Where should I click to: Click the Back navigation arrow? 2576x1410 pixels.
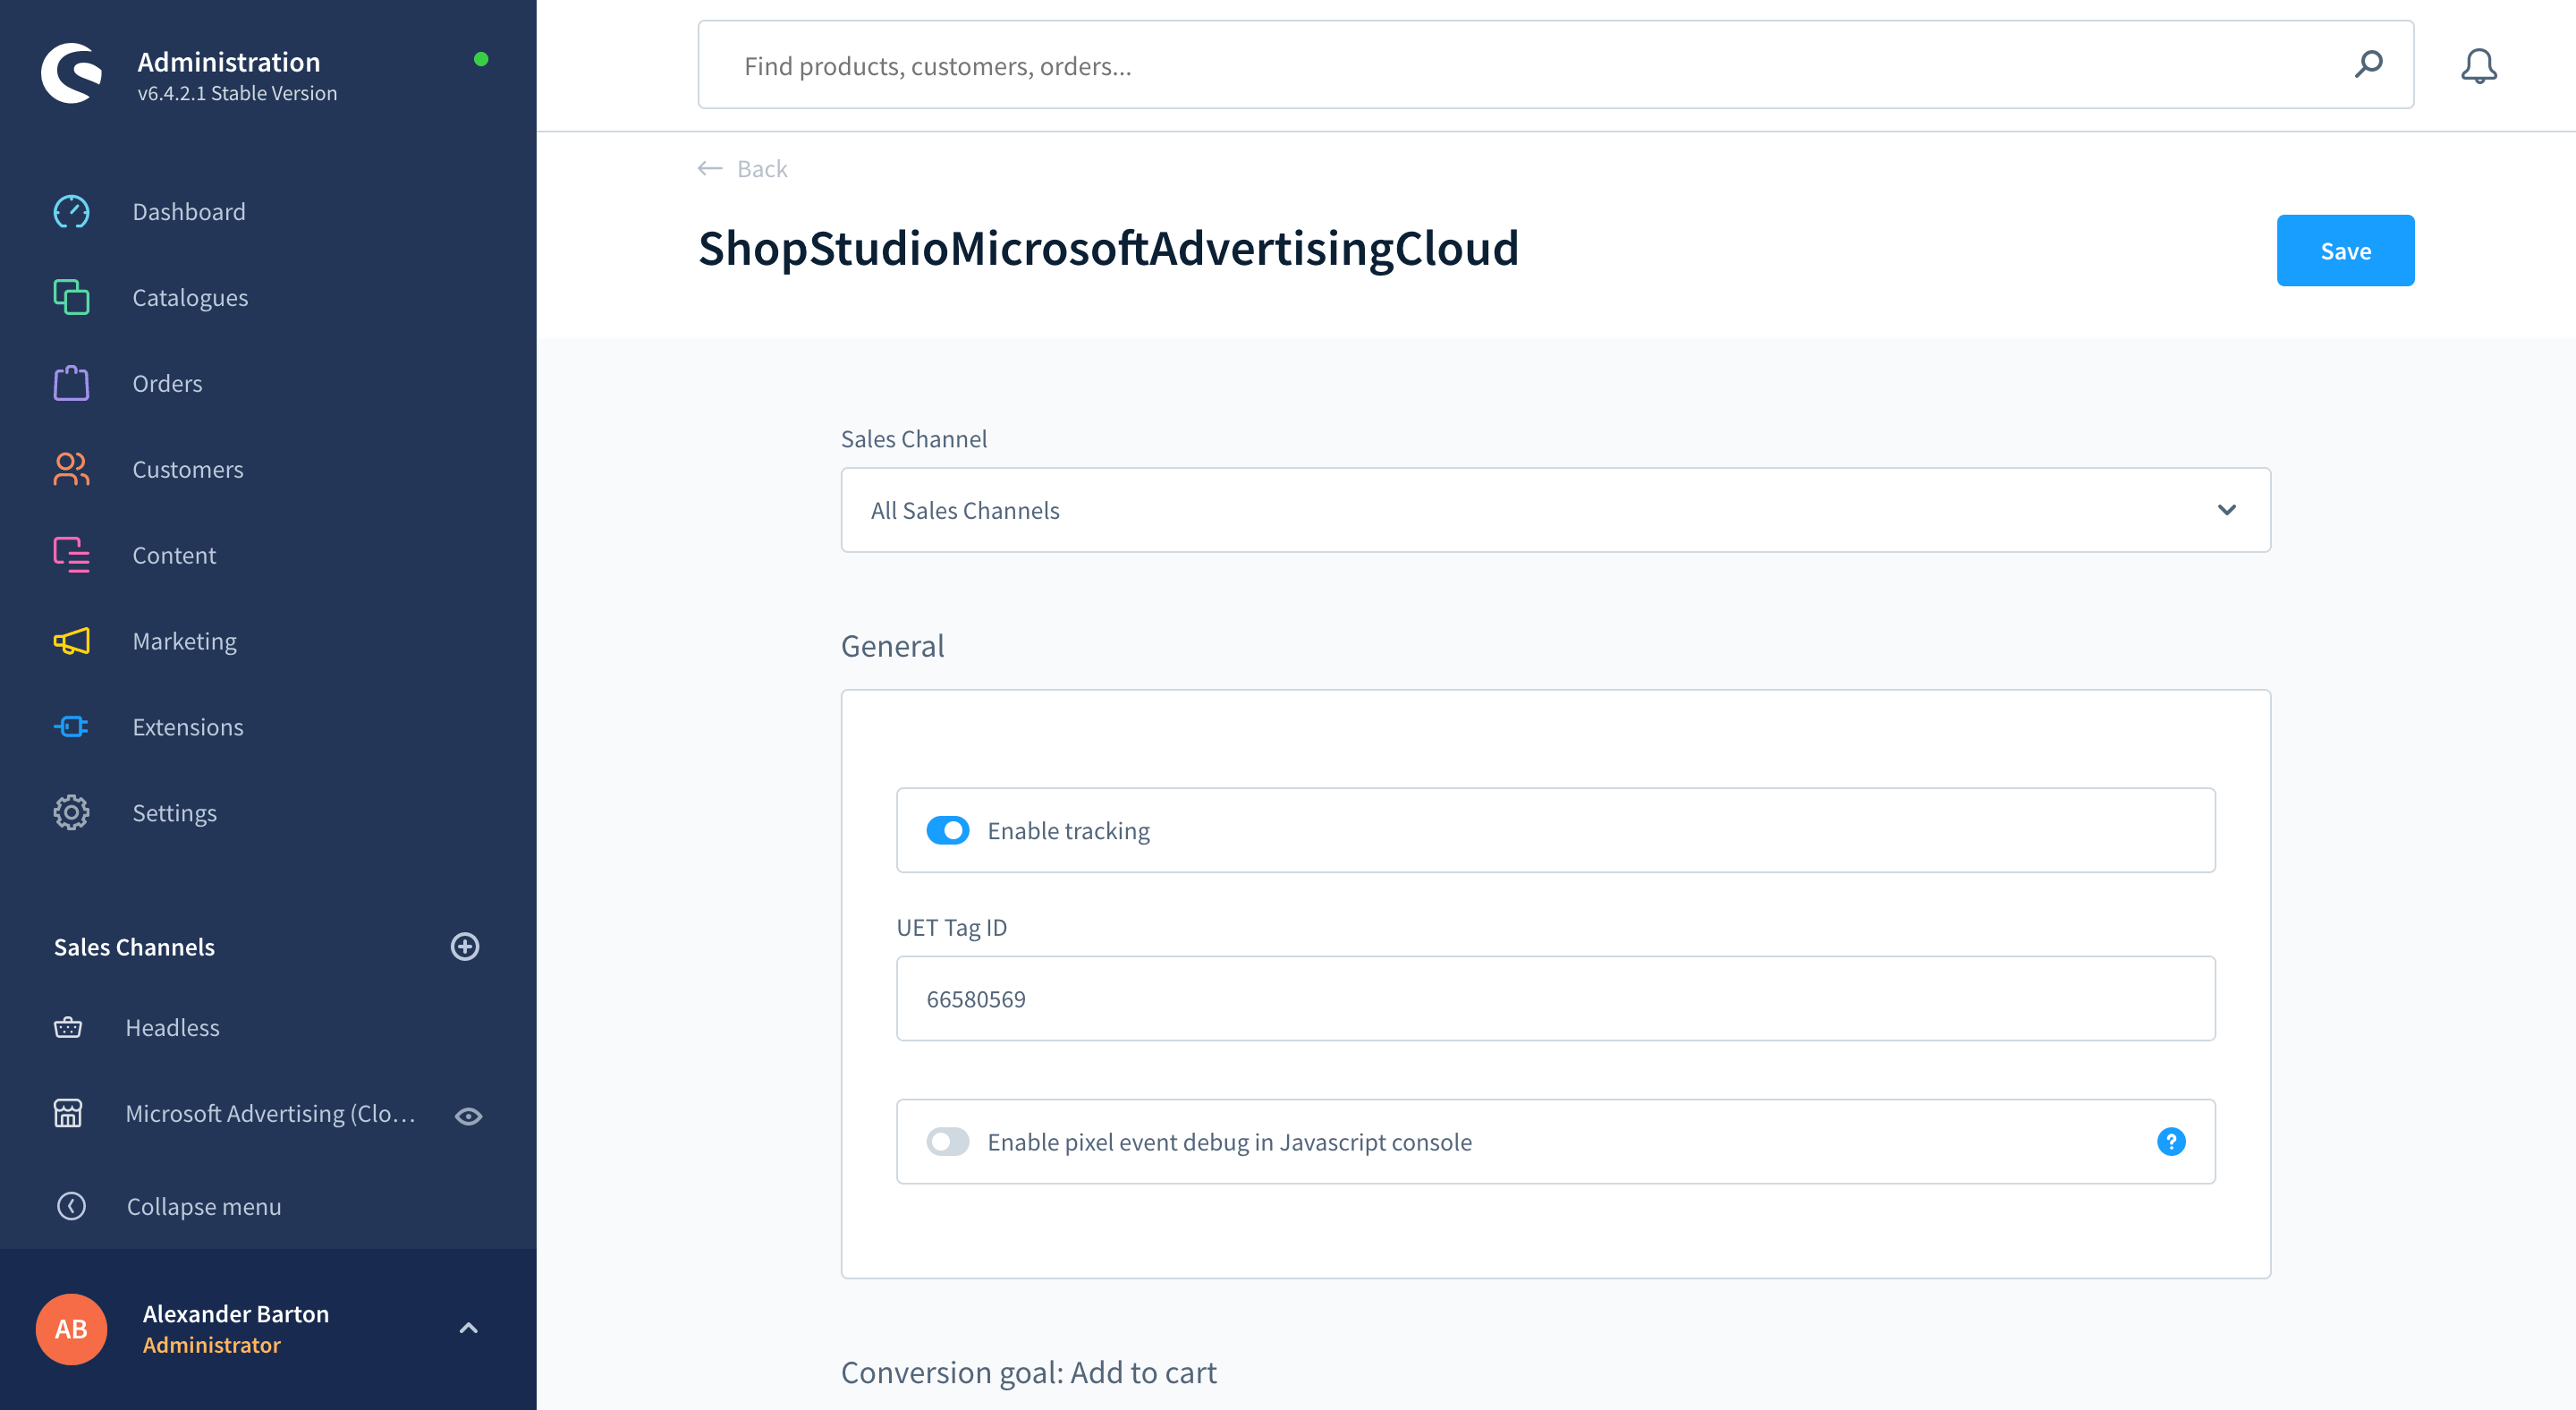707,168
